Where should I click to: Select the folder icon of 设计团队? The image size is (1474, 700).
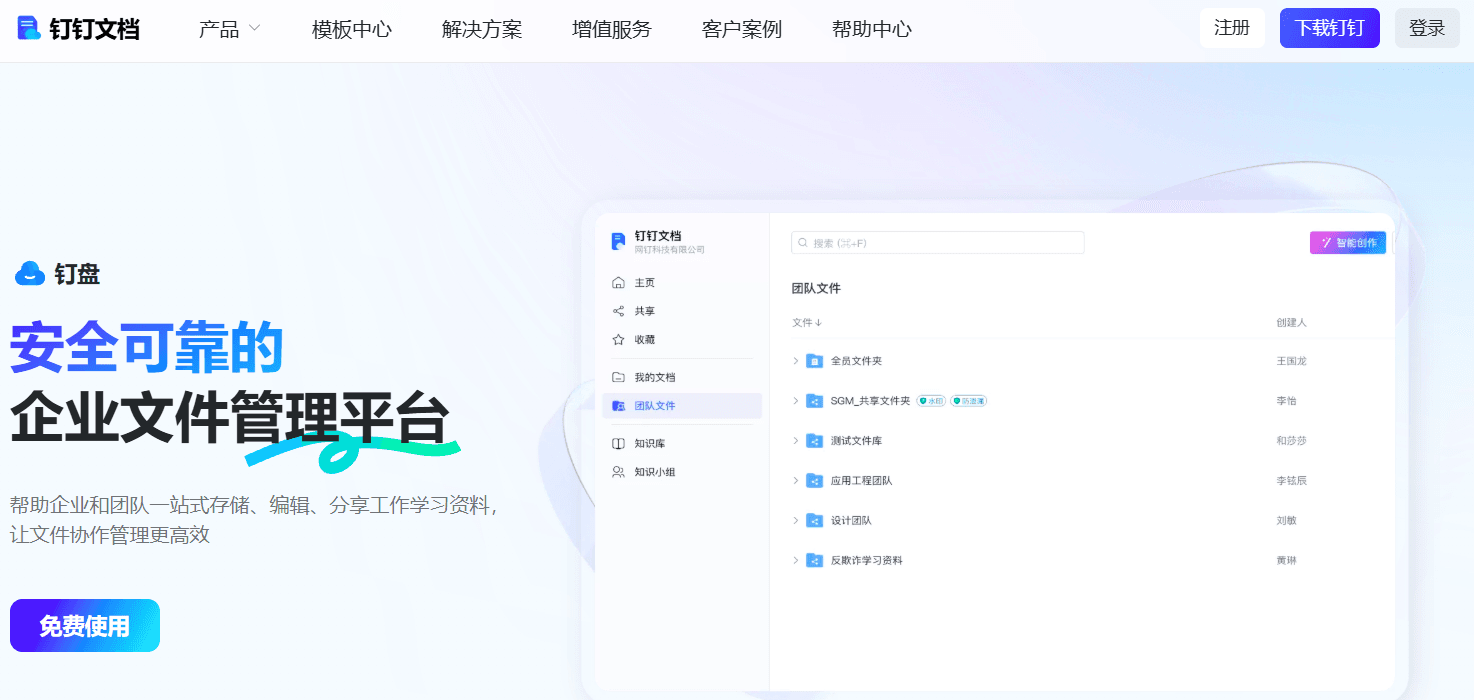pyautogui.click(x=814, y=521)
